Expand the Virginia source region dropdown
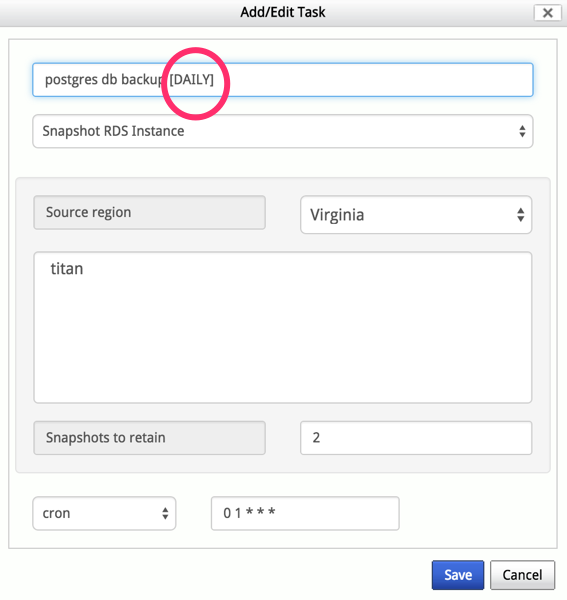The width and height of the screenshot is (567, 600). point(416,215)
